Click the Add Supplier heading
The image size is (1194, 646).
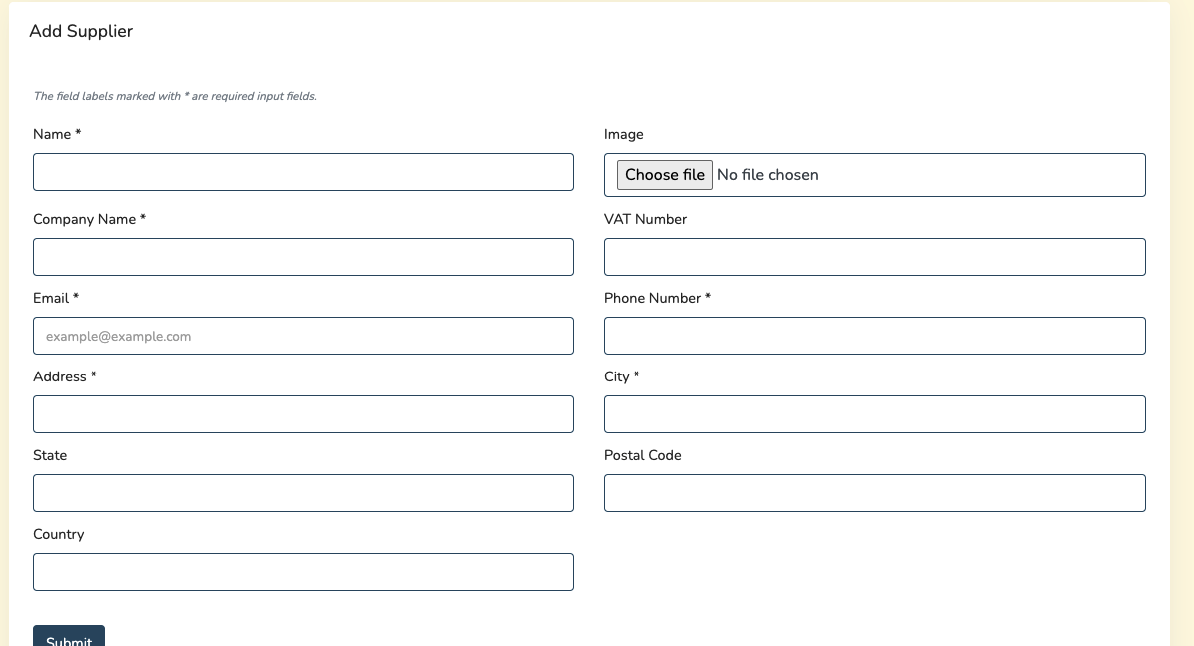coord(81,31)
